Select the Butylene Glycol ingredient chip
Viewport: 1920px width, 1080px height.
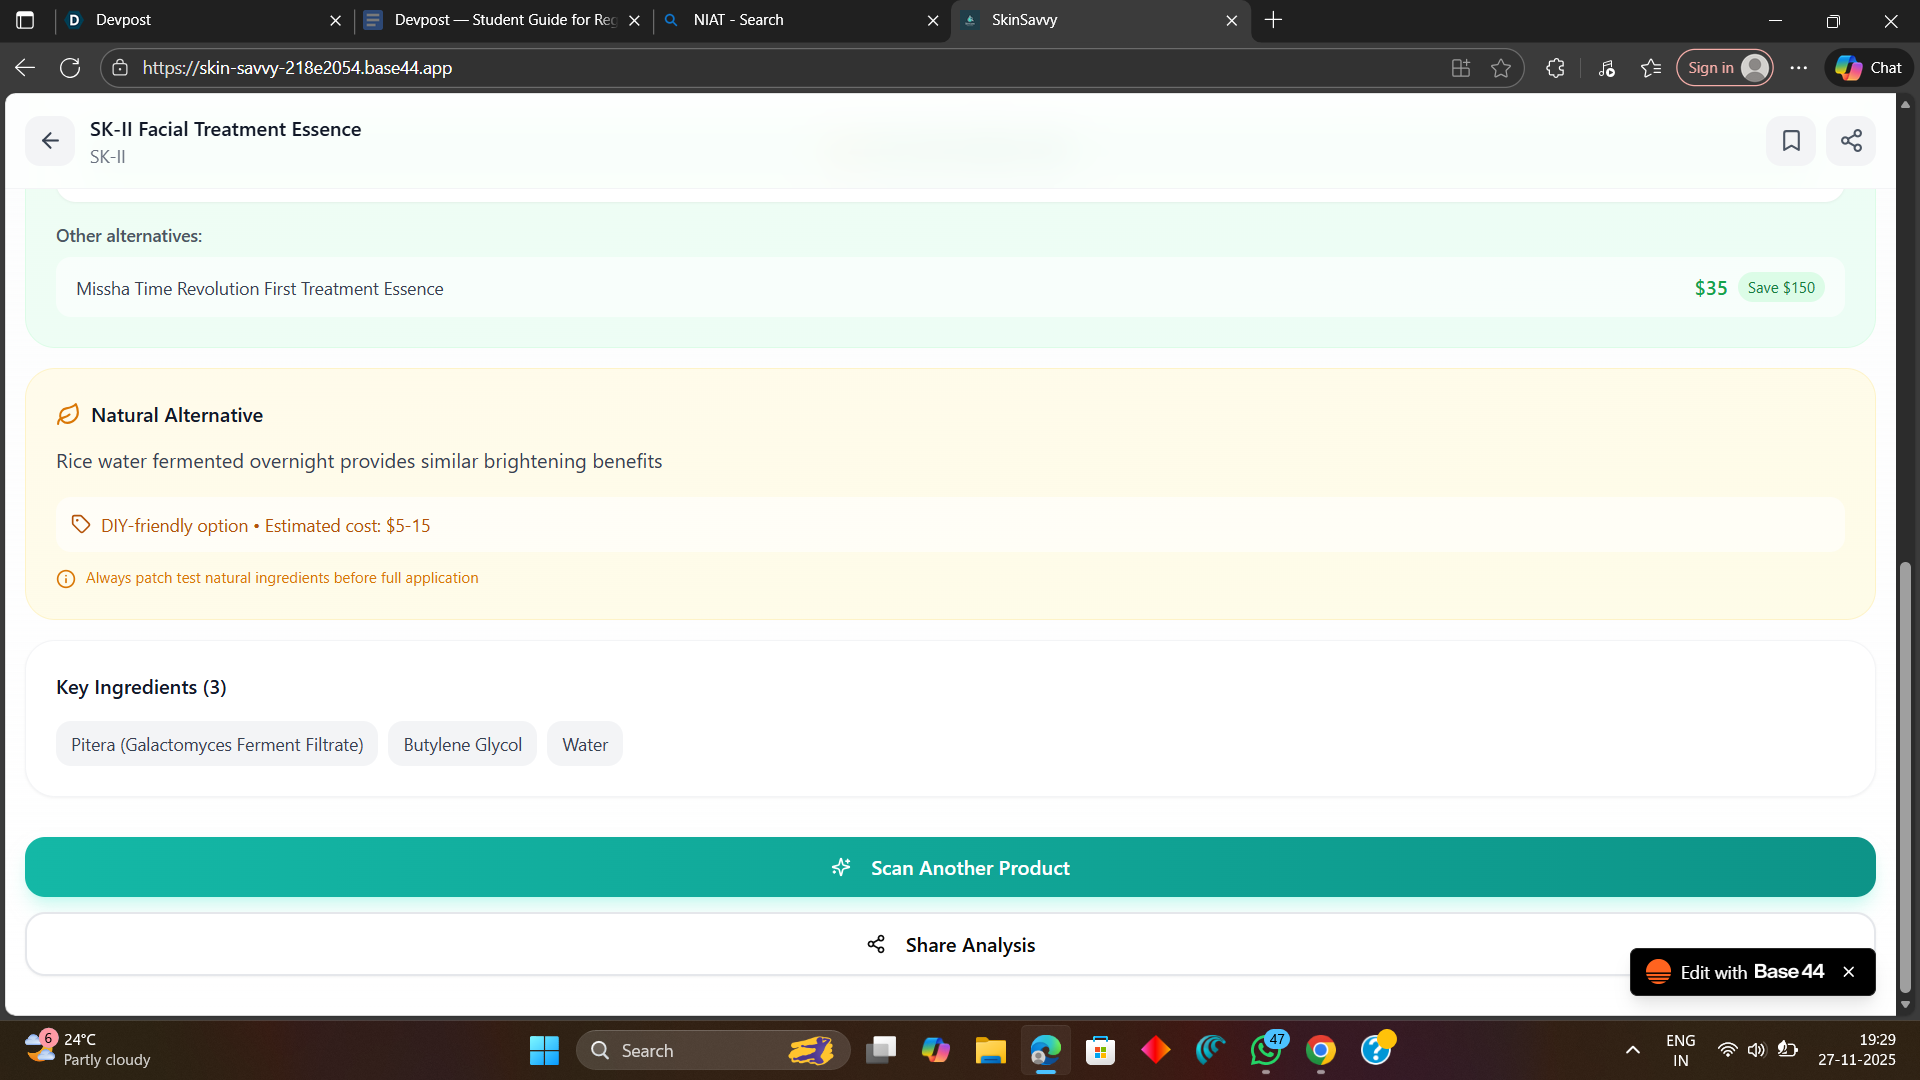[462, 745]
